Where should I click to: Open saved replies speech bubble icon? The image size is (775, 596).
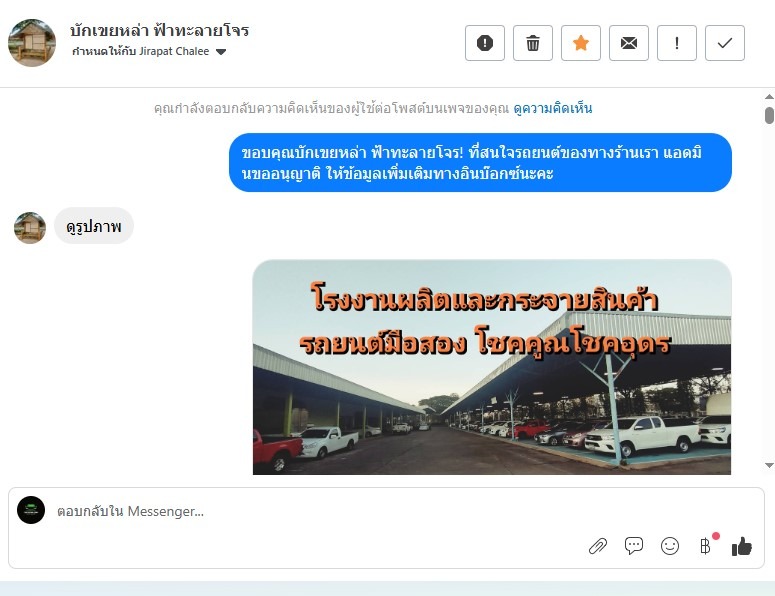634,546
